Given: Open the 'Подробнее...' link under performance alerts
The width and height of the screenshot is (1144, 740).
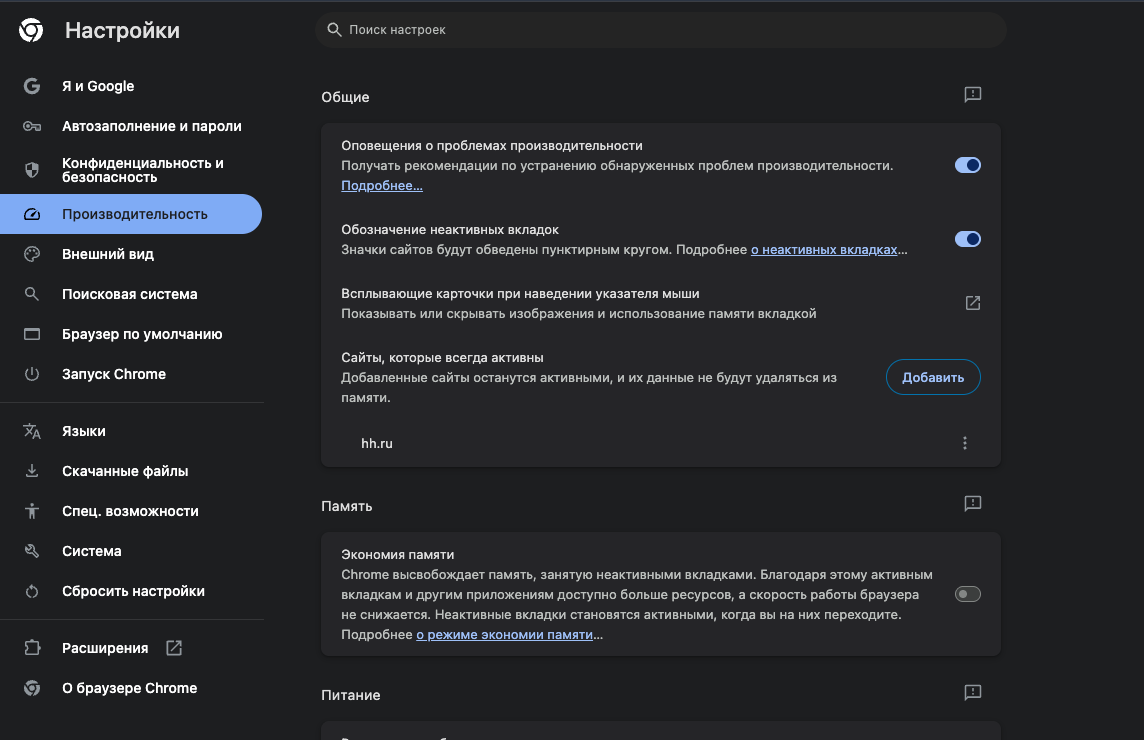Looking at the screenshot, I should pos(381,185).
